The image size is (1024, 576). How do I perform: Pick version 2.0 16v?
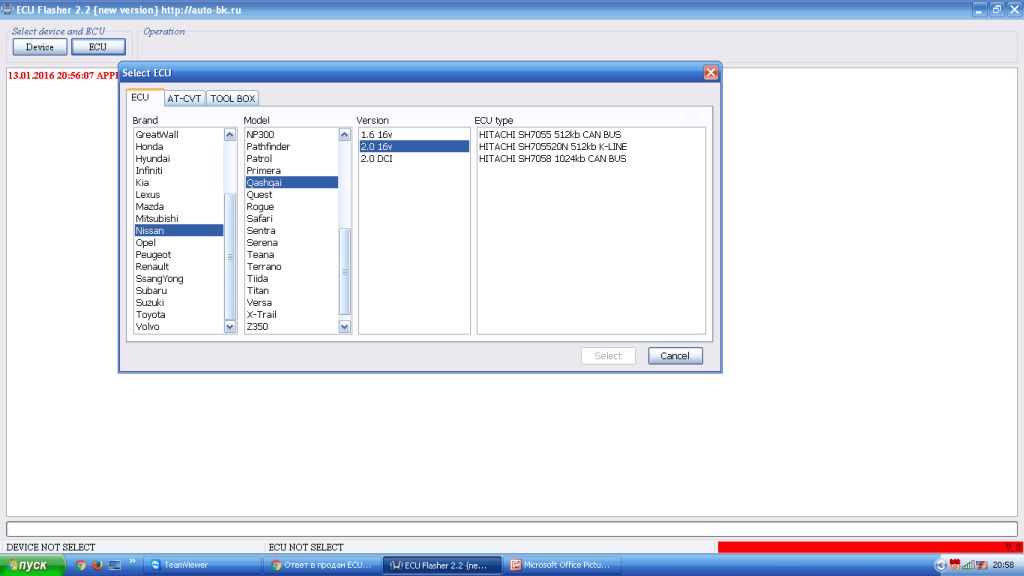pyautogui.click(x=414, y=147)
